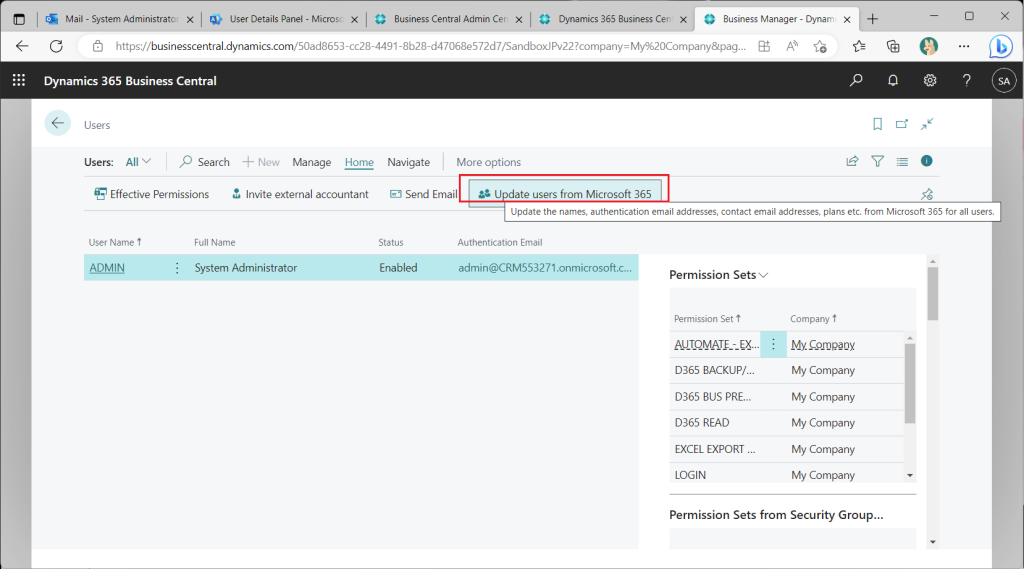Focus the browser address bar URL
This screenshot has width=1024, height=569.
[x=431, y=46]
